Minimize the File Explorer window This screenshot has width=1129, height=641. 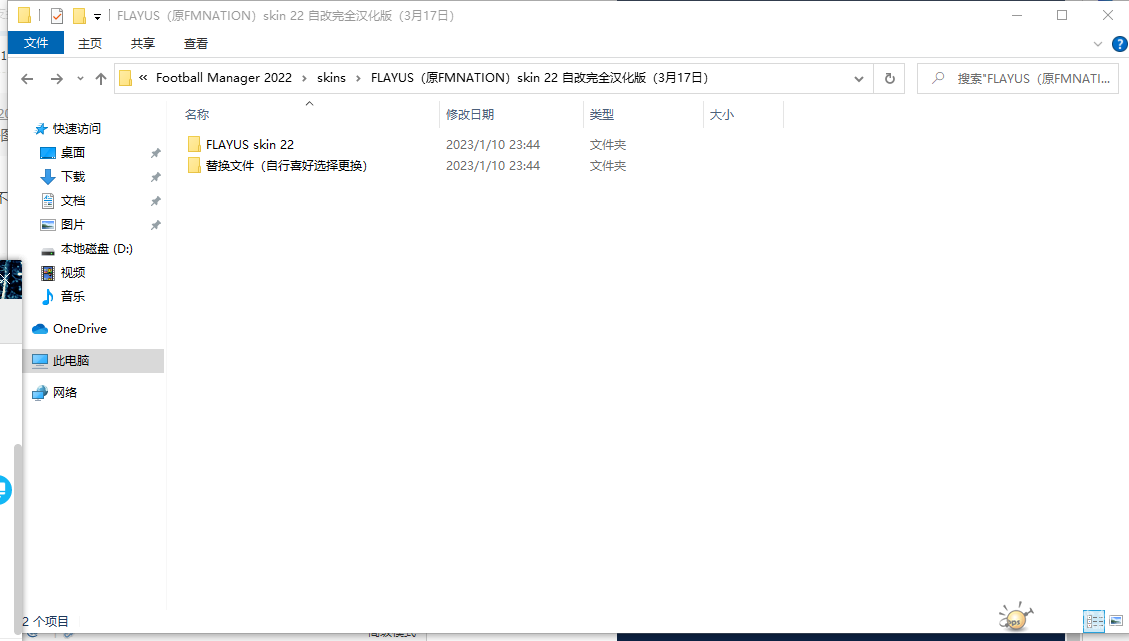pos(1017,15)
